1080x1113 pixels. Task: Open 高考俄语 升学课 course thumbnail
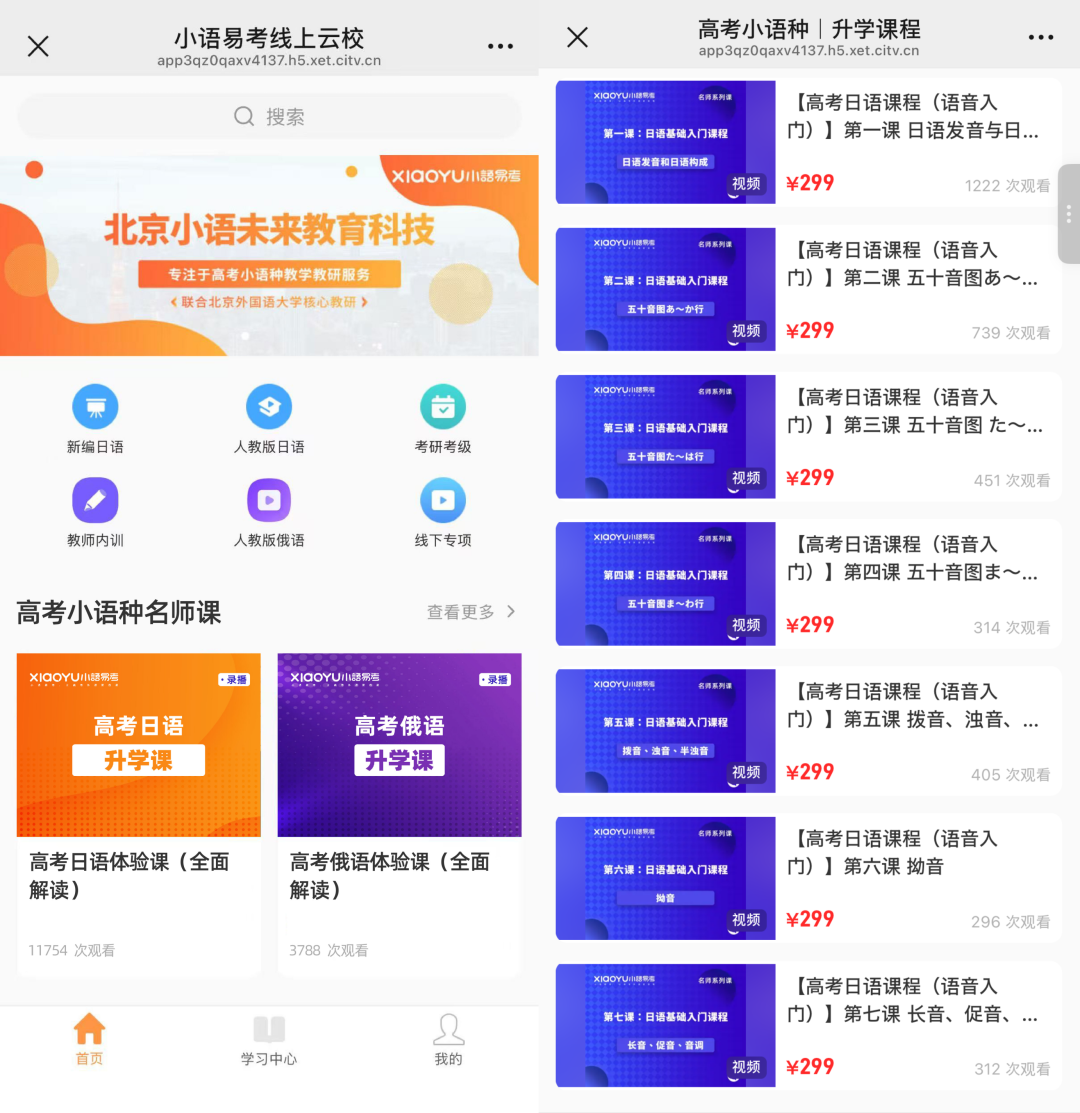400,745
